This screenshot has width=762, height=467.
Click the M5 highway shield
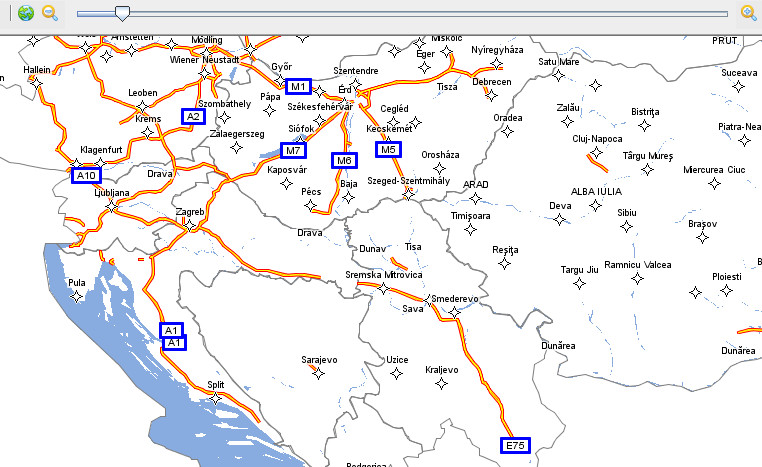pos(388,150)
